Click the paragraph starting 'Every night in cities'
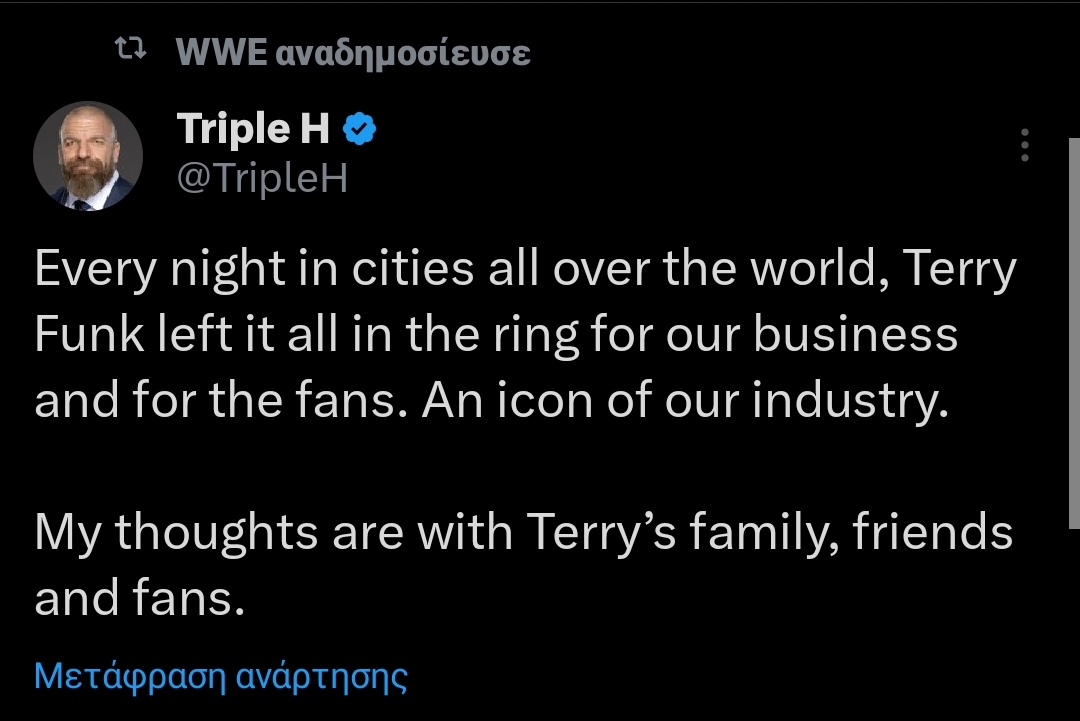The width and height of the screenshot is (1080, 721). [526, 334]
